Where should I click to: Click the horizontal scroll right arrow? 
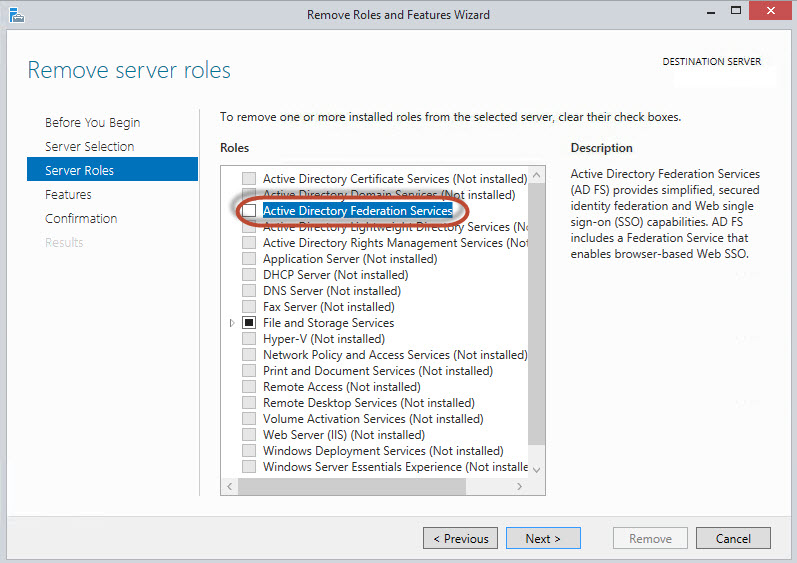tap(519, 486)
